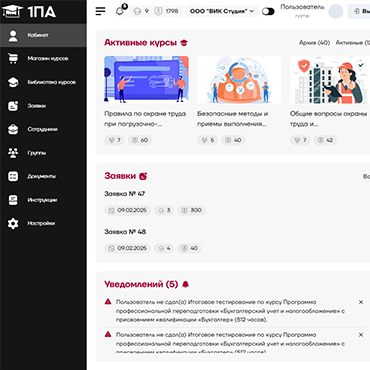Open the Инструкции sidebar item
Viewport: 370px width, 370px height.
[x=43, y=200]
